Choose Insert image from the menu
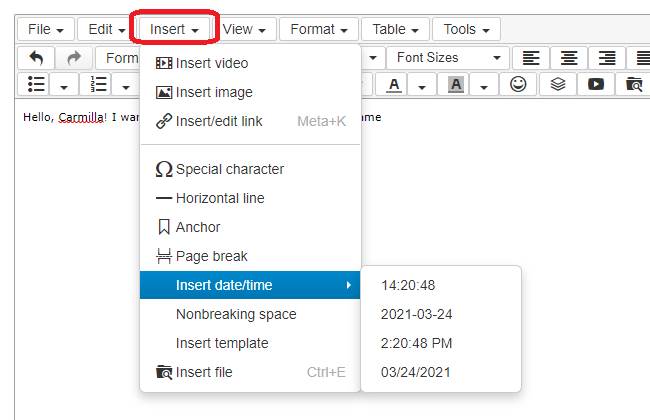 click(x=250, y=92)
